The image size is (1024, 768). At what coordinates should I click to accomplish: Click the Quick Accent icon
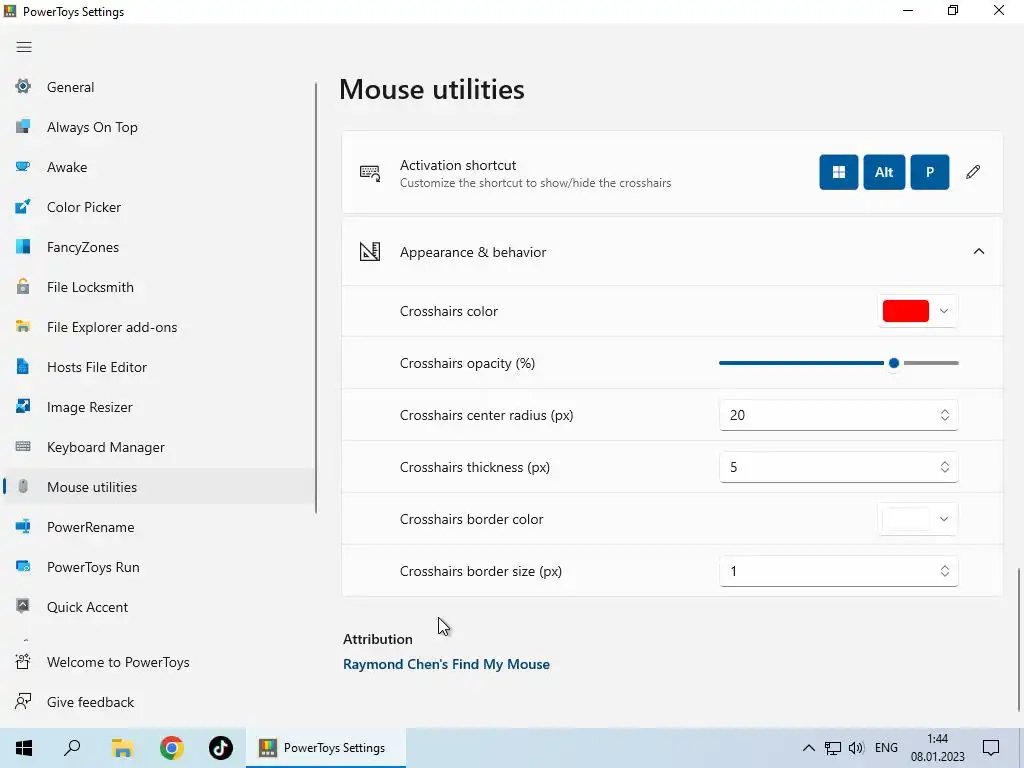(x=23, y=606)
